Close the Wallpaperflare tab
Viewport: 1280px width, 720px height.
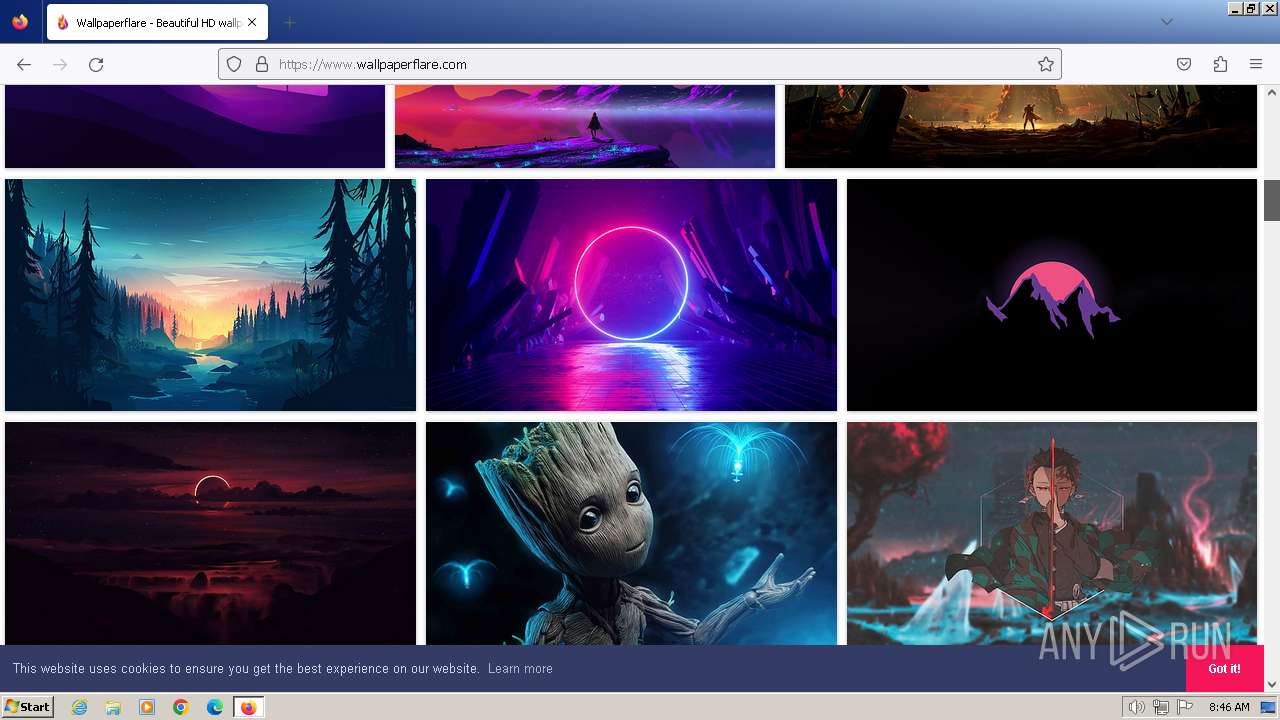[x=252, y=22]
